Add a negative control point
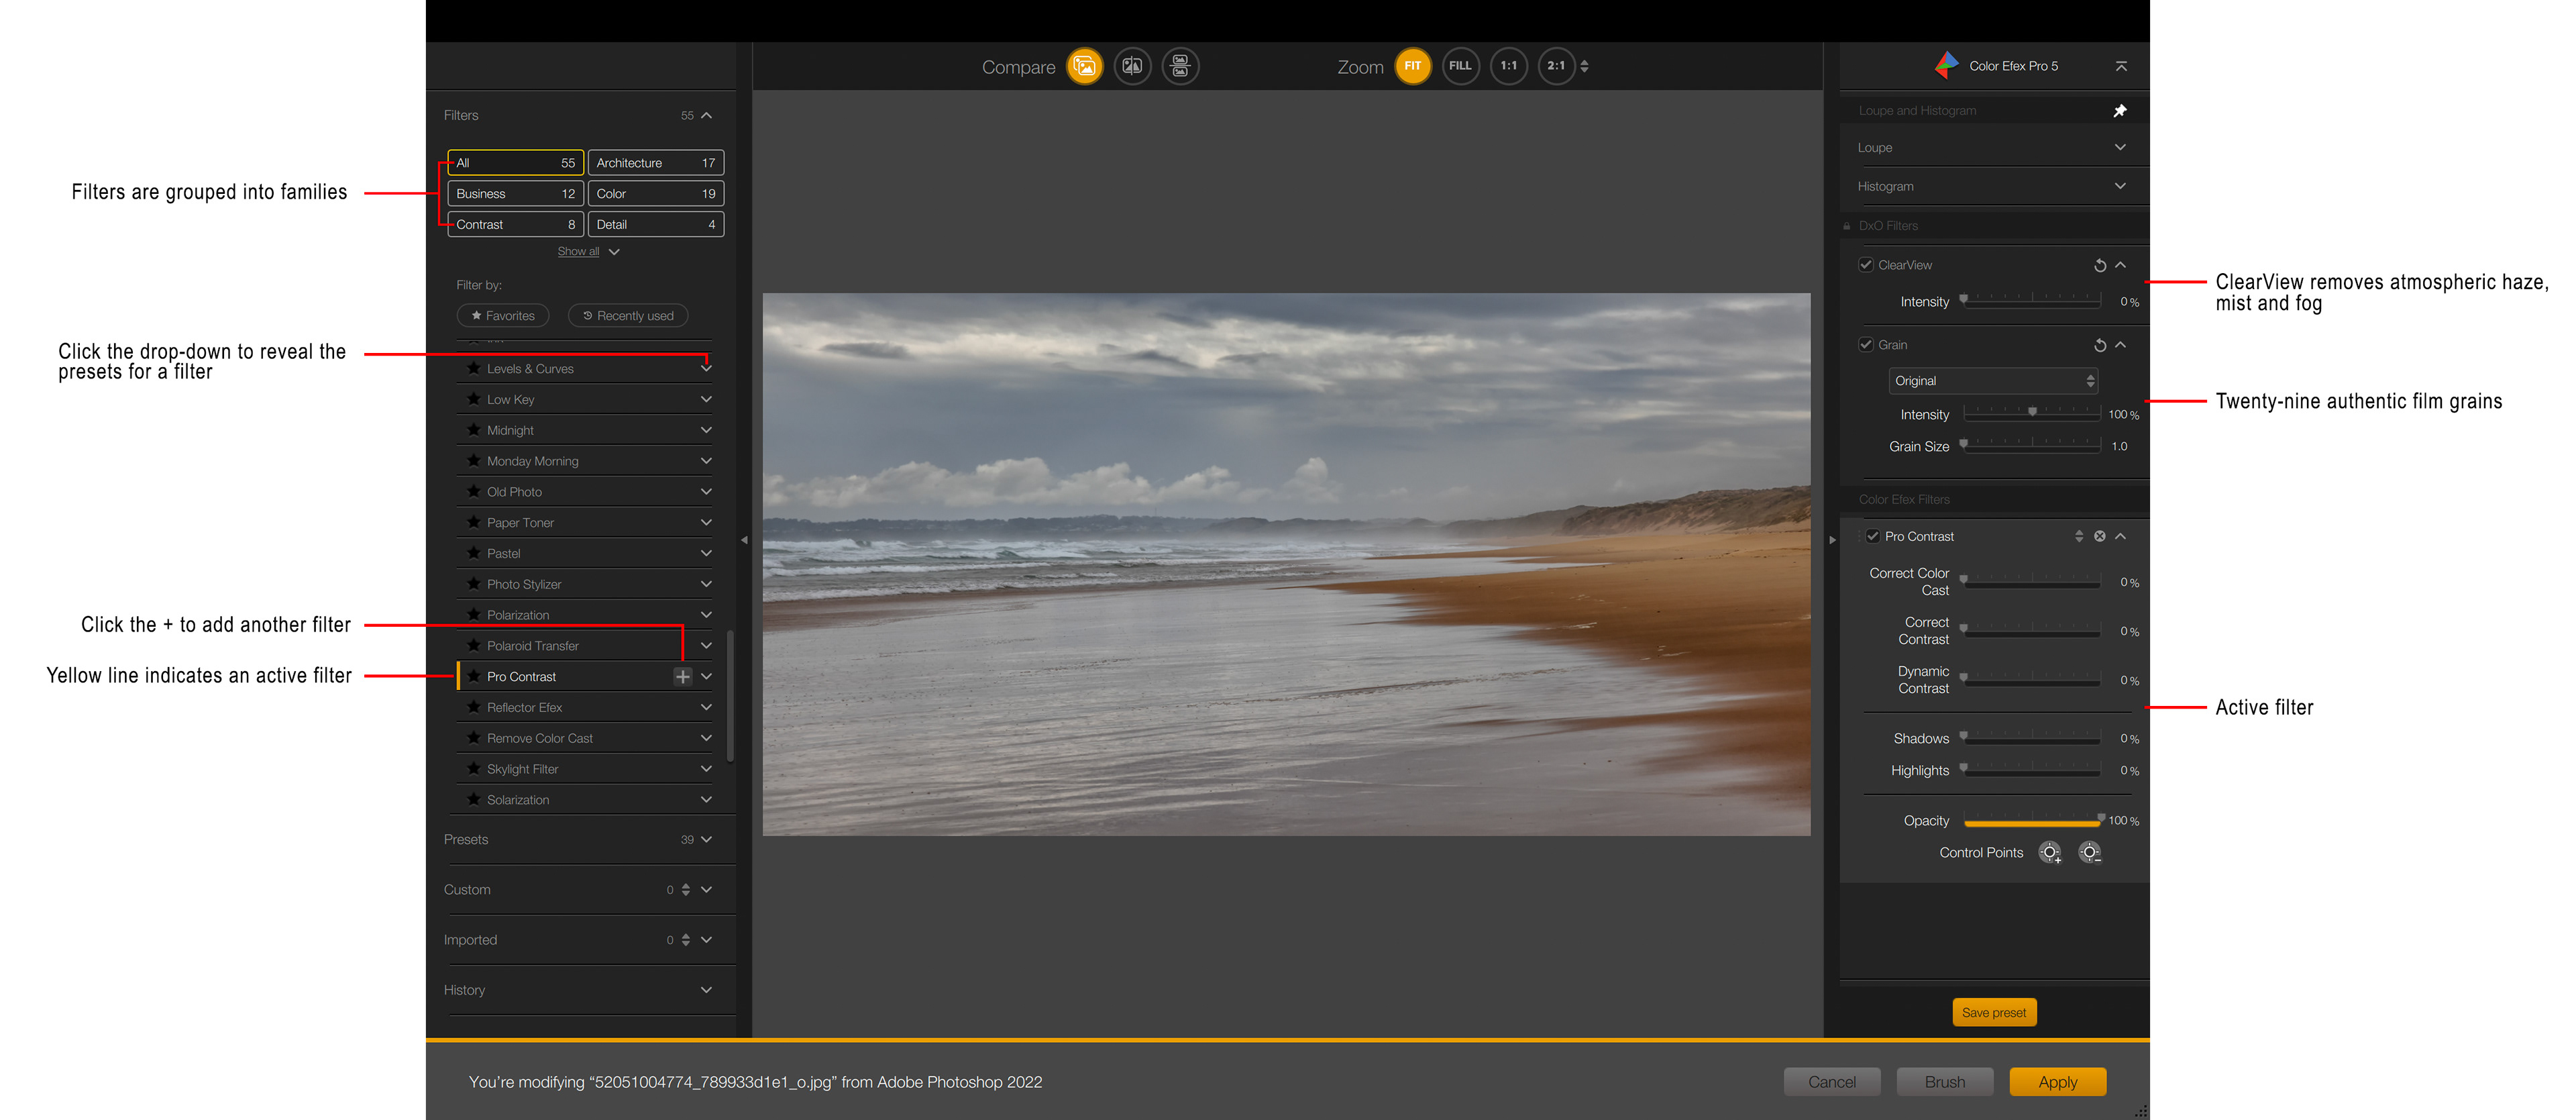This screenshot has height=1120, width=2576. 2089,853
